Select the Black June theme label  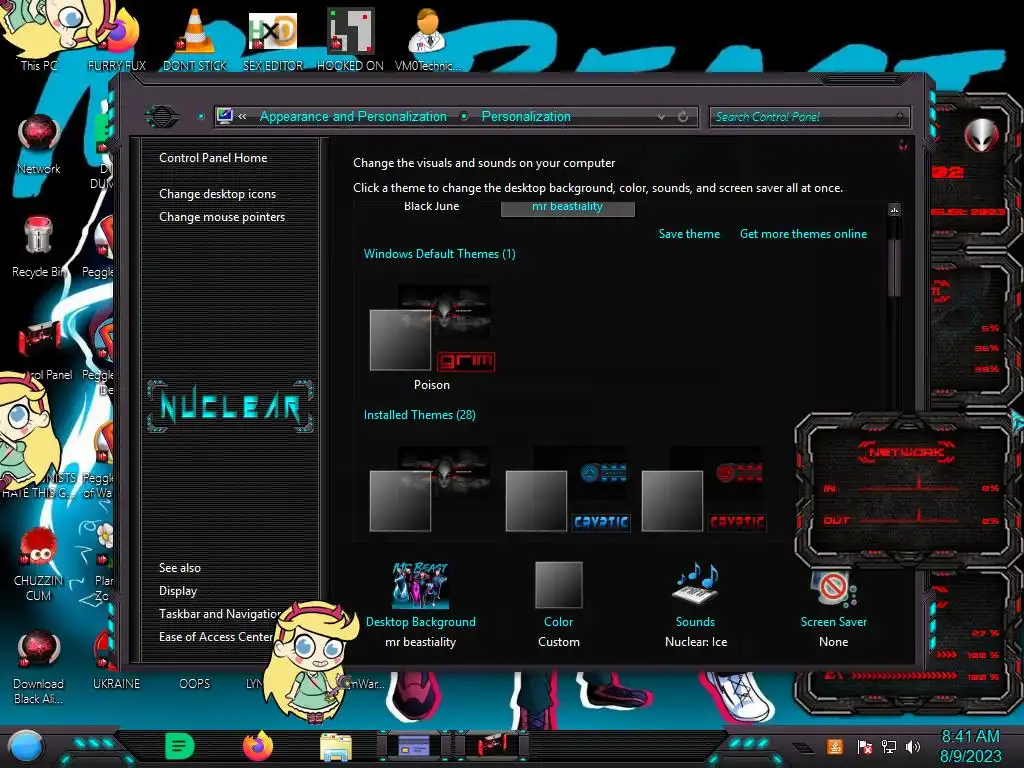[431, 206]
